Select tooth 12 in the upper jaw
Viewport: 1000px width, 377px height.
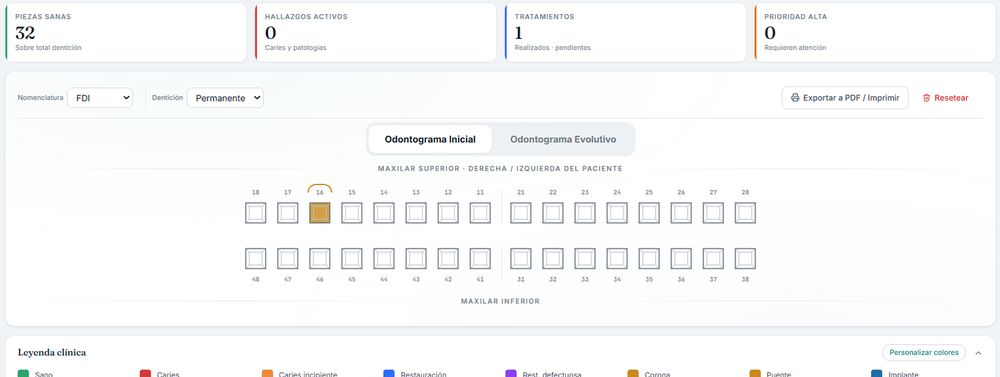pos(448,212)
